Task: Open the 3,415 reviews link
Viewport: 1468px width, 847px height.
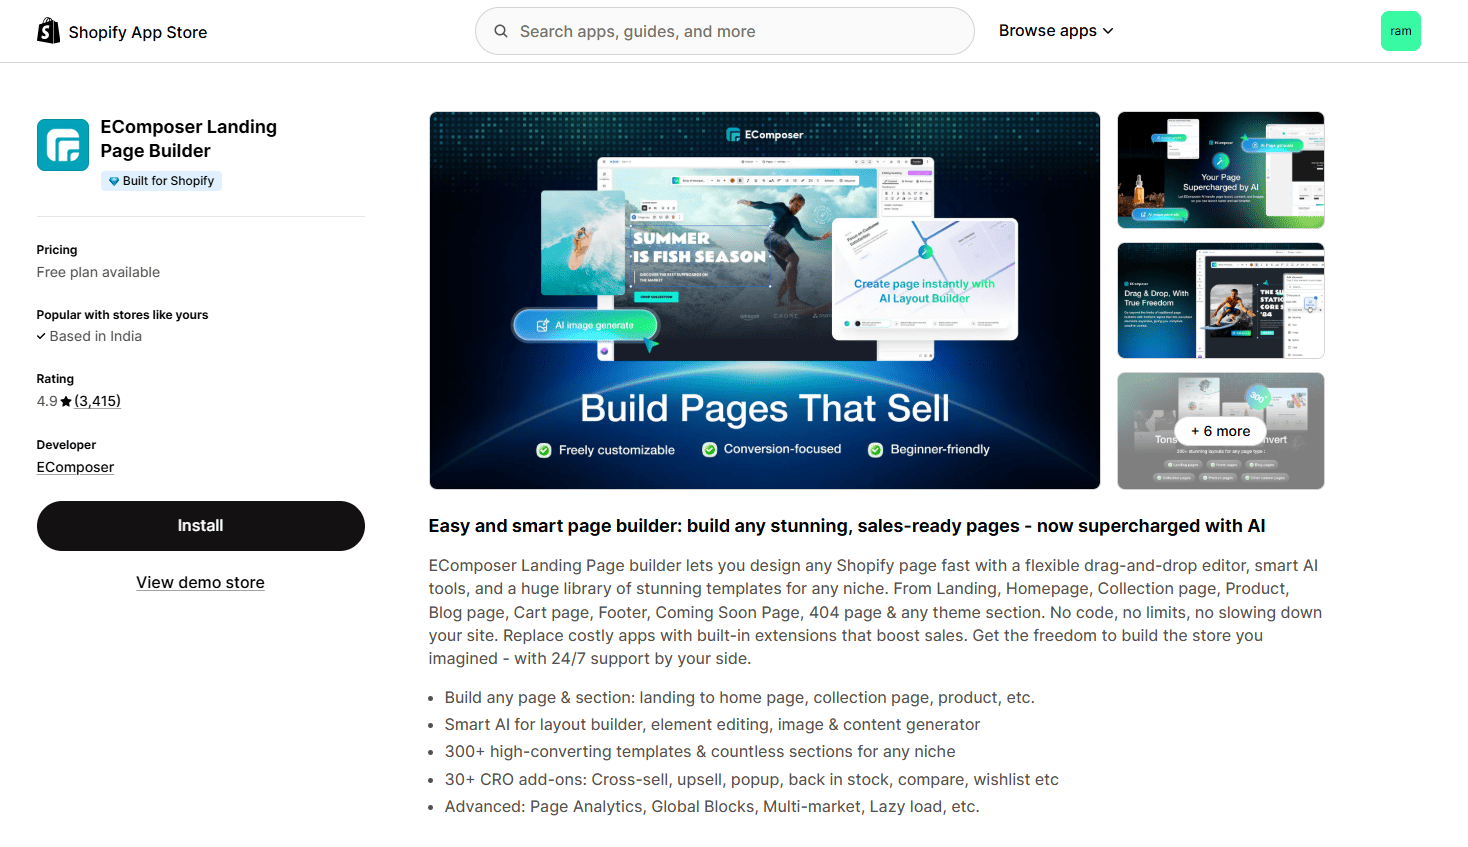Action: pyautogui.click(x=98, y=401)
